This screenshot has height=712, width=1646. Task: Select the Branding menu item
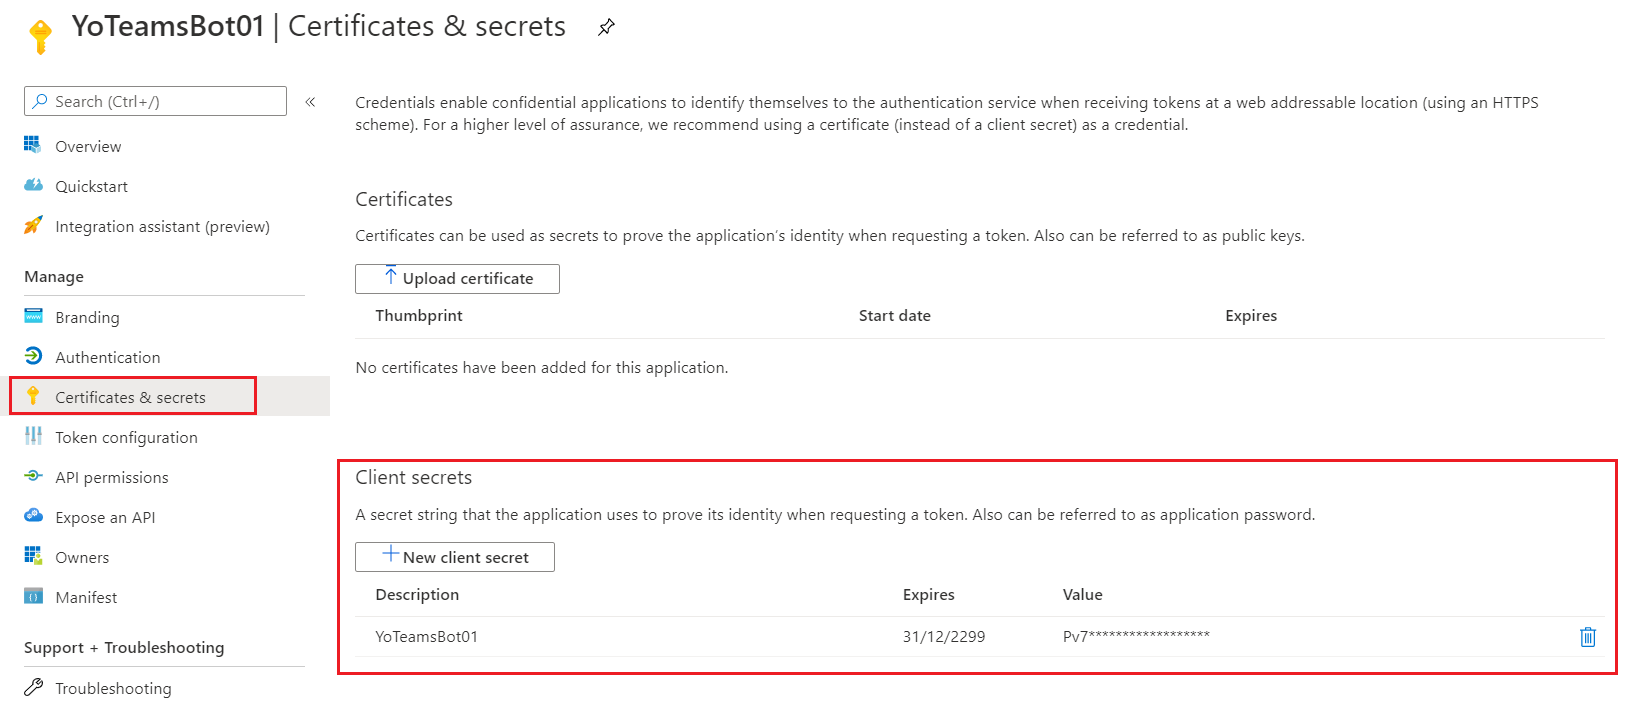[87, 317]
